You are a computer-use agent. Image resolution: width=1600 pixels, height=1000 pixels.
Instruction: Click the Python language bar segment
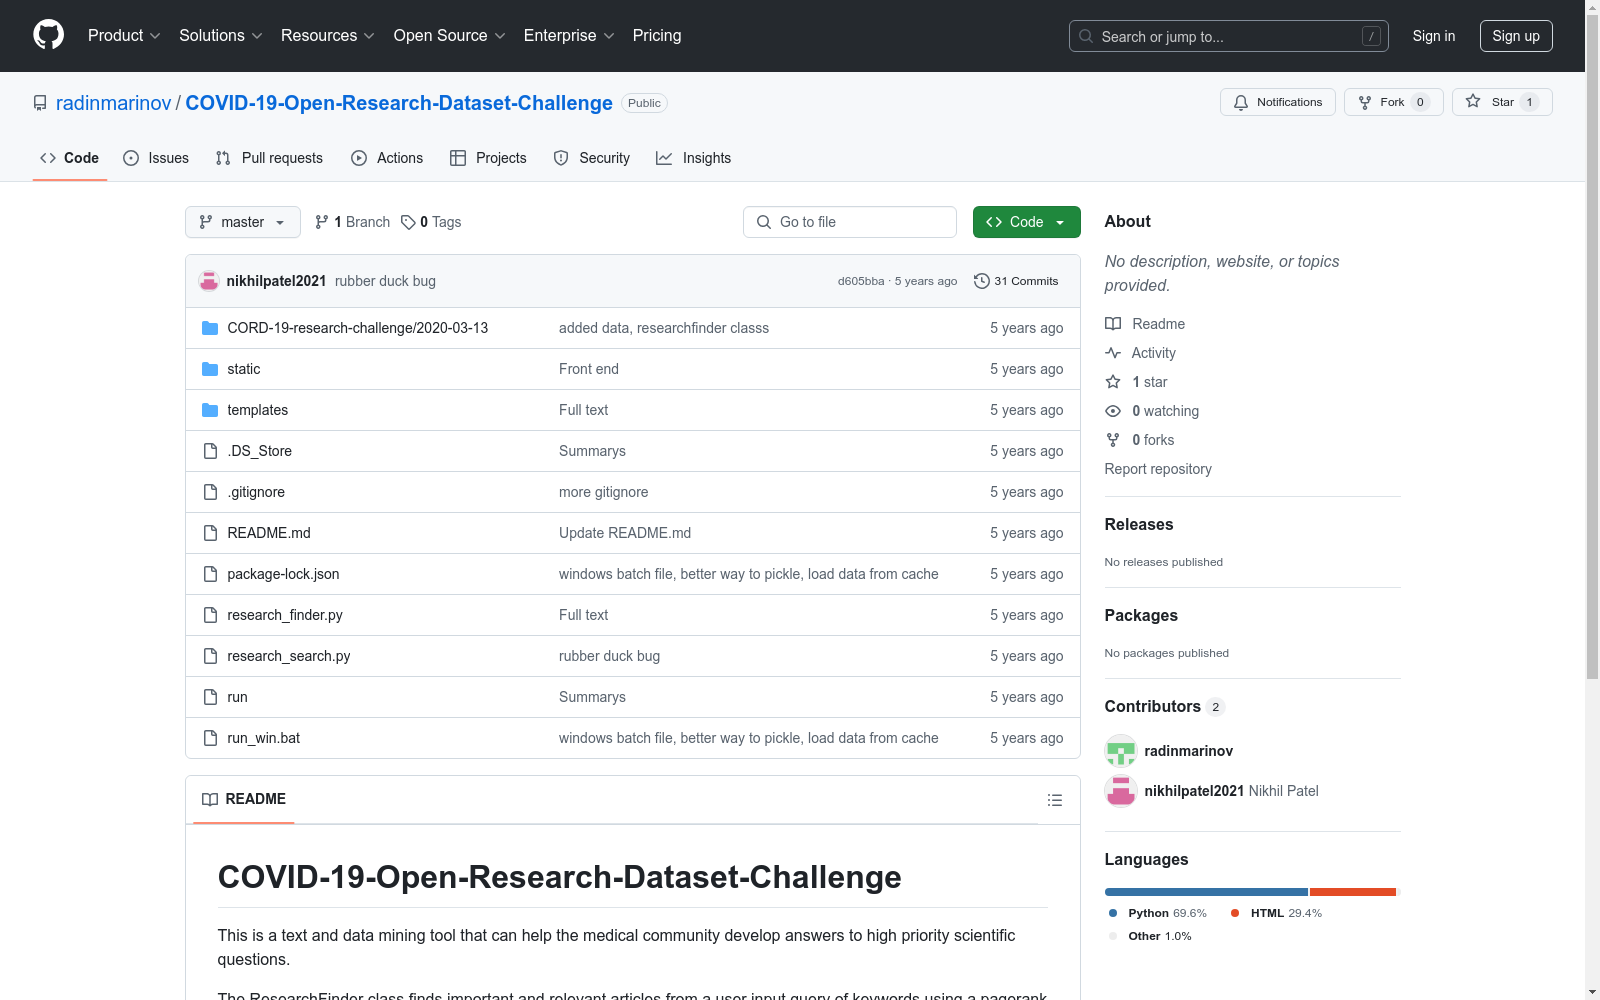[1206, 892]
